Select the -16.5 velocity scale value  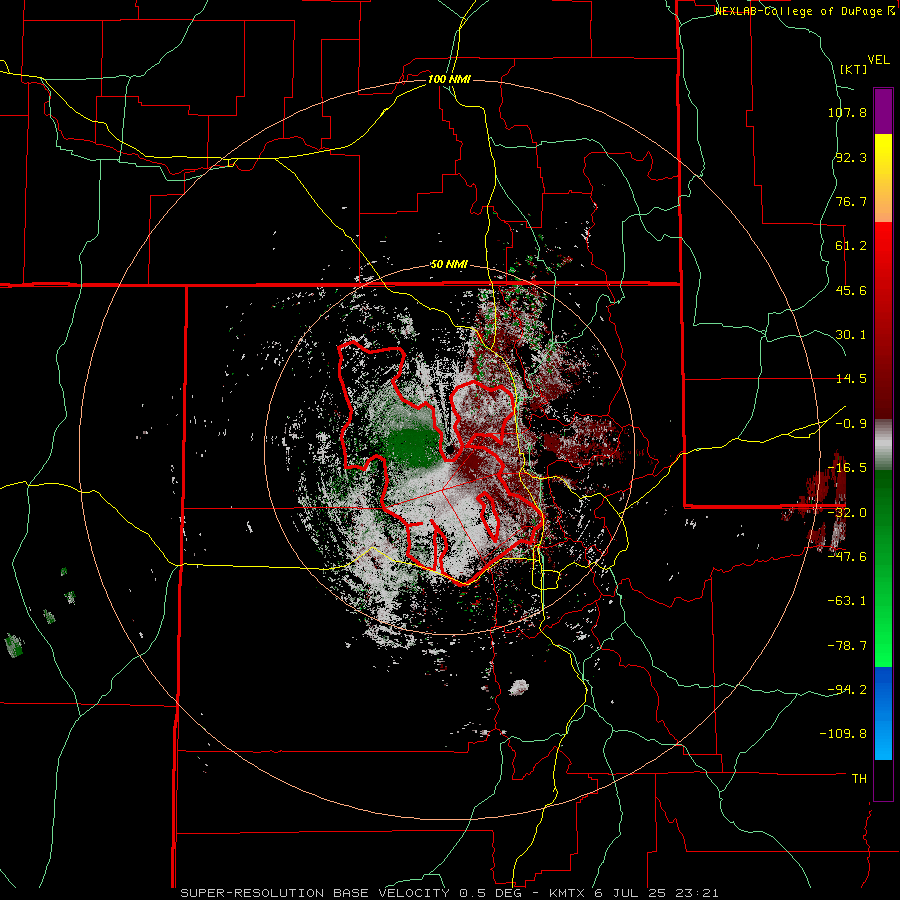(x=847, y=468)
